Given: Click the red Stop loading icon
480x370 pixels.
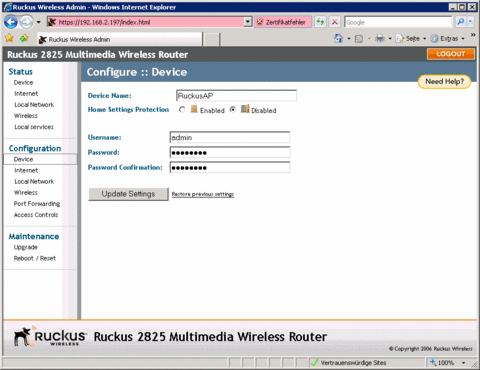Looking at the screenshot, I should point(335,22).
